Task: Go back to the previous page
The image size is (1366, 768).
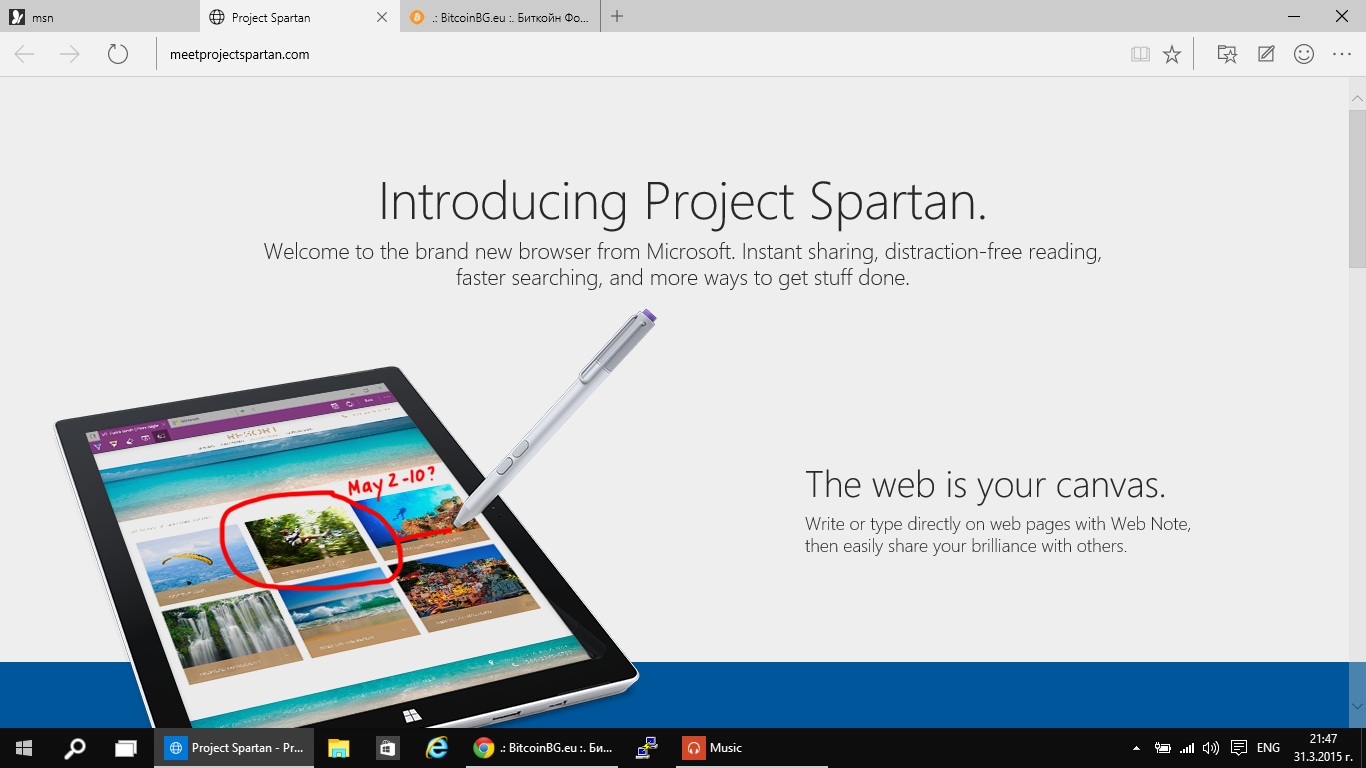Action: (25, 54)
